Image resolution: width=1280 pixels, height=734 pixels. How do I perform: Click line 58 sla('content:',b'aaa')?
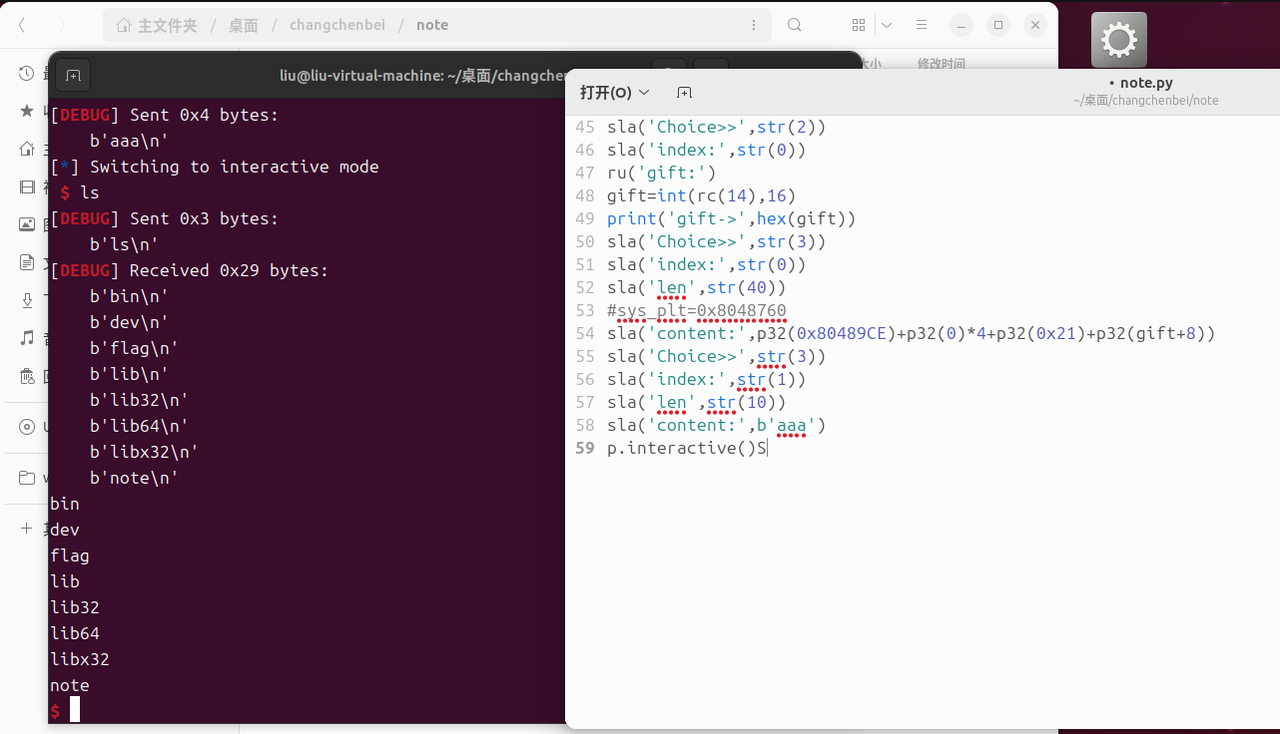(716, 425)
